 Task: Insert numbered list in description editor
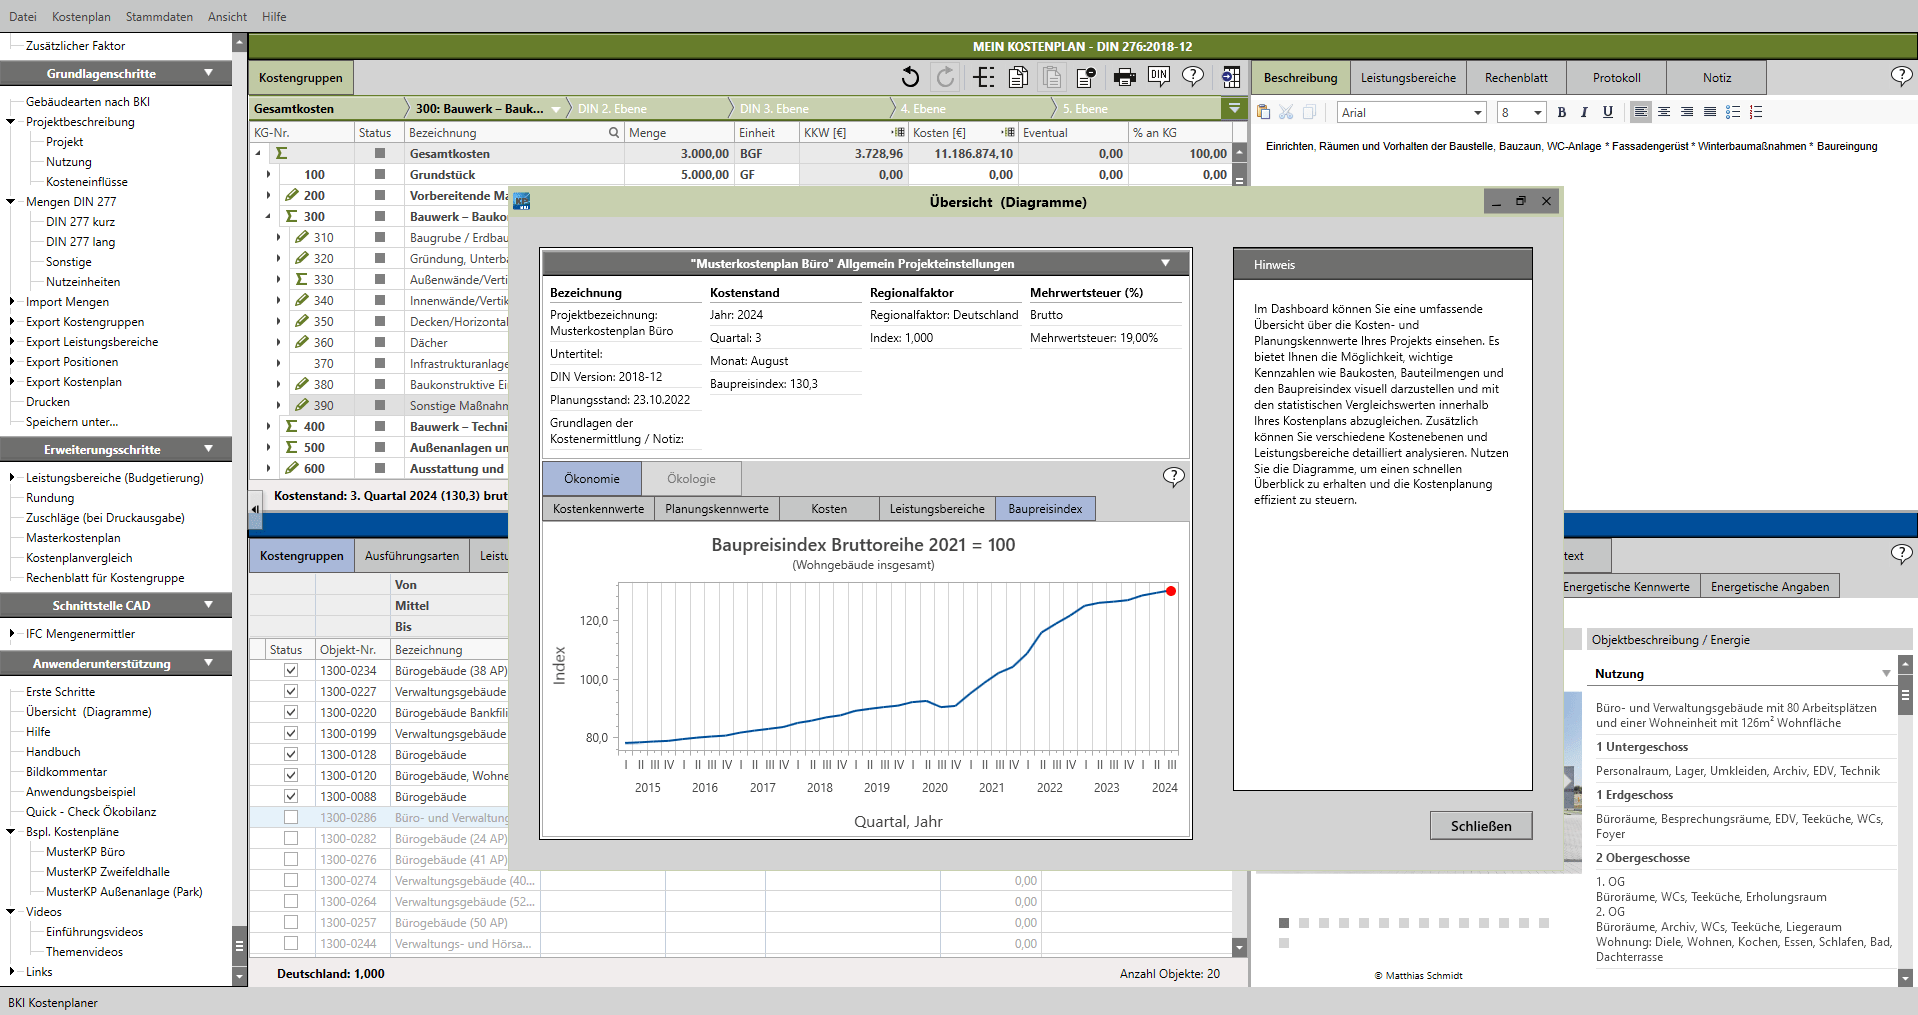point(1756,112)
